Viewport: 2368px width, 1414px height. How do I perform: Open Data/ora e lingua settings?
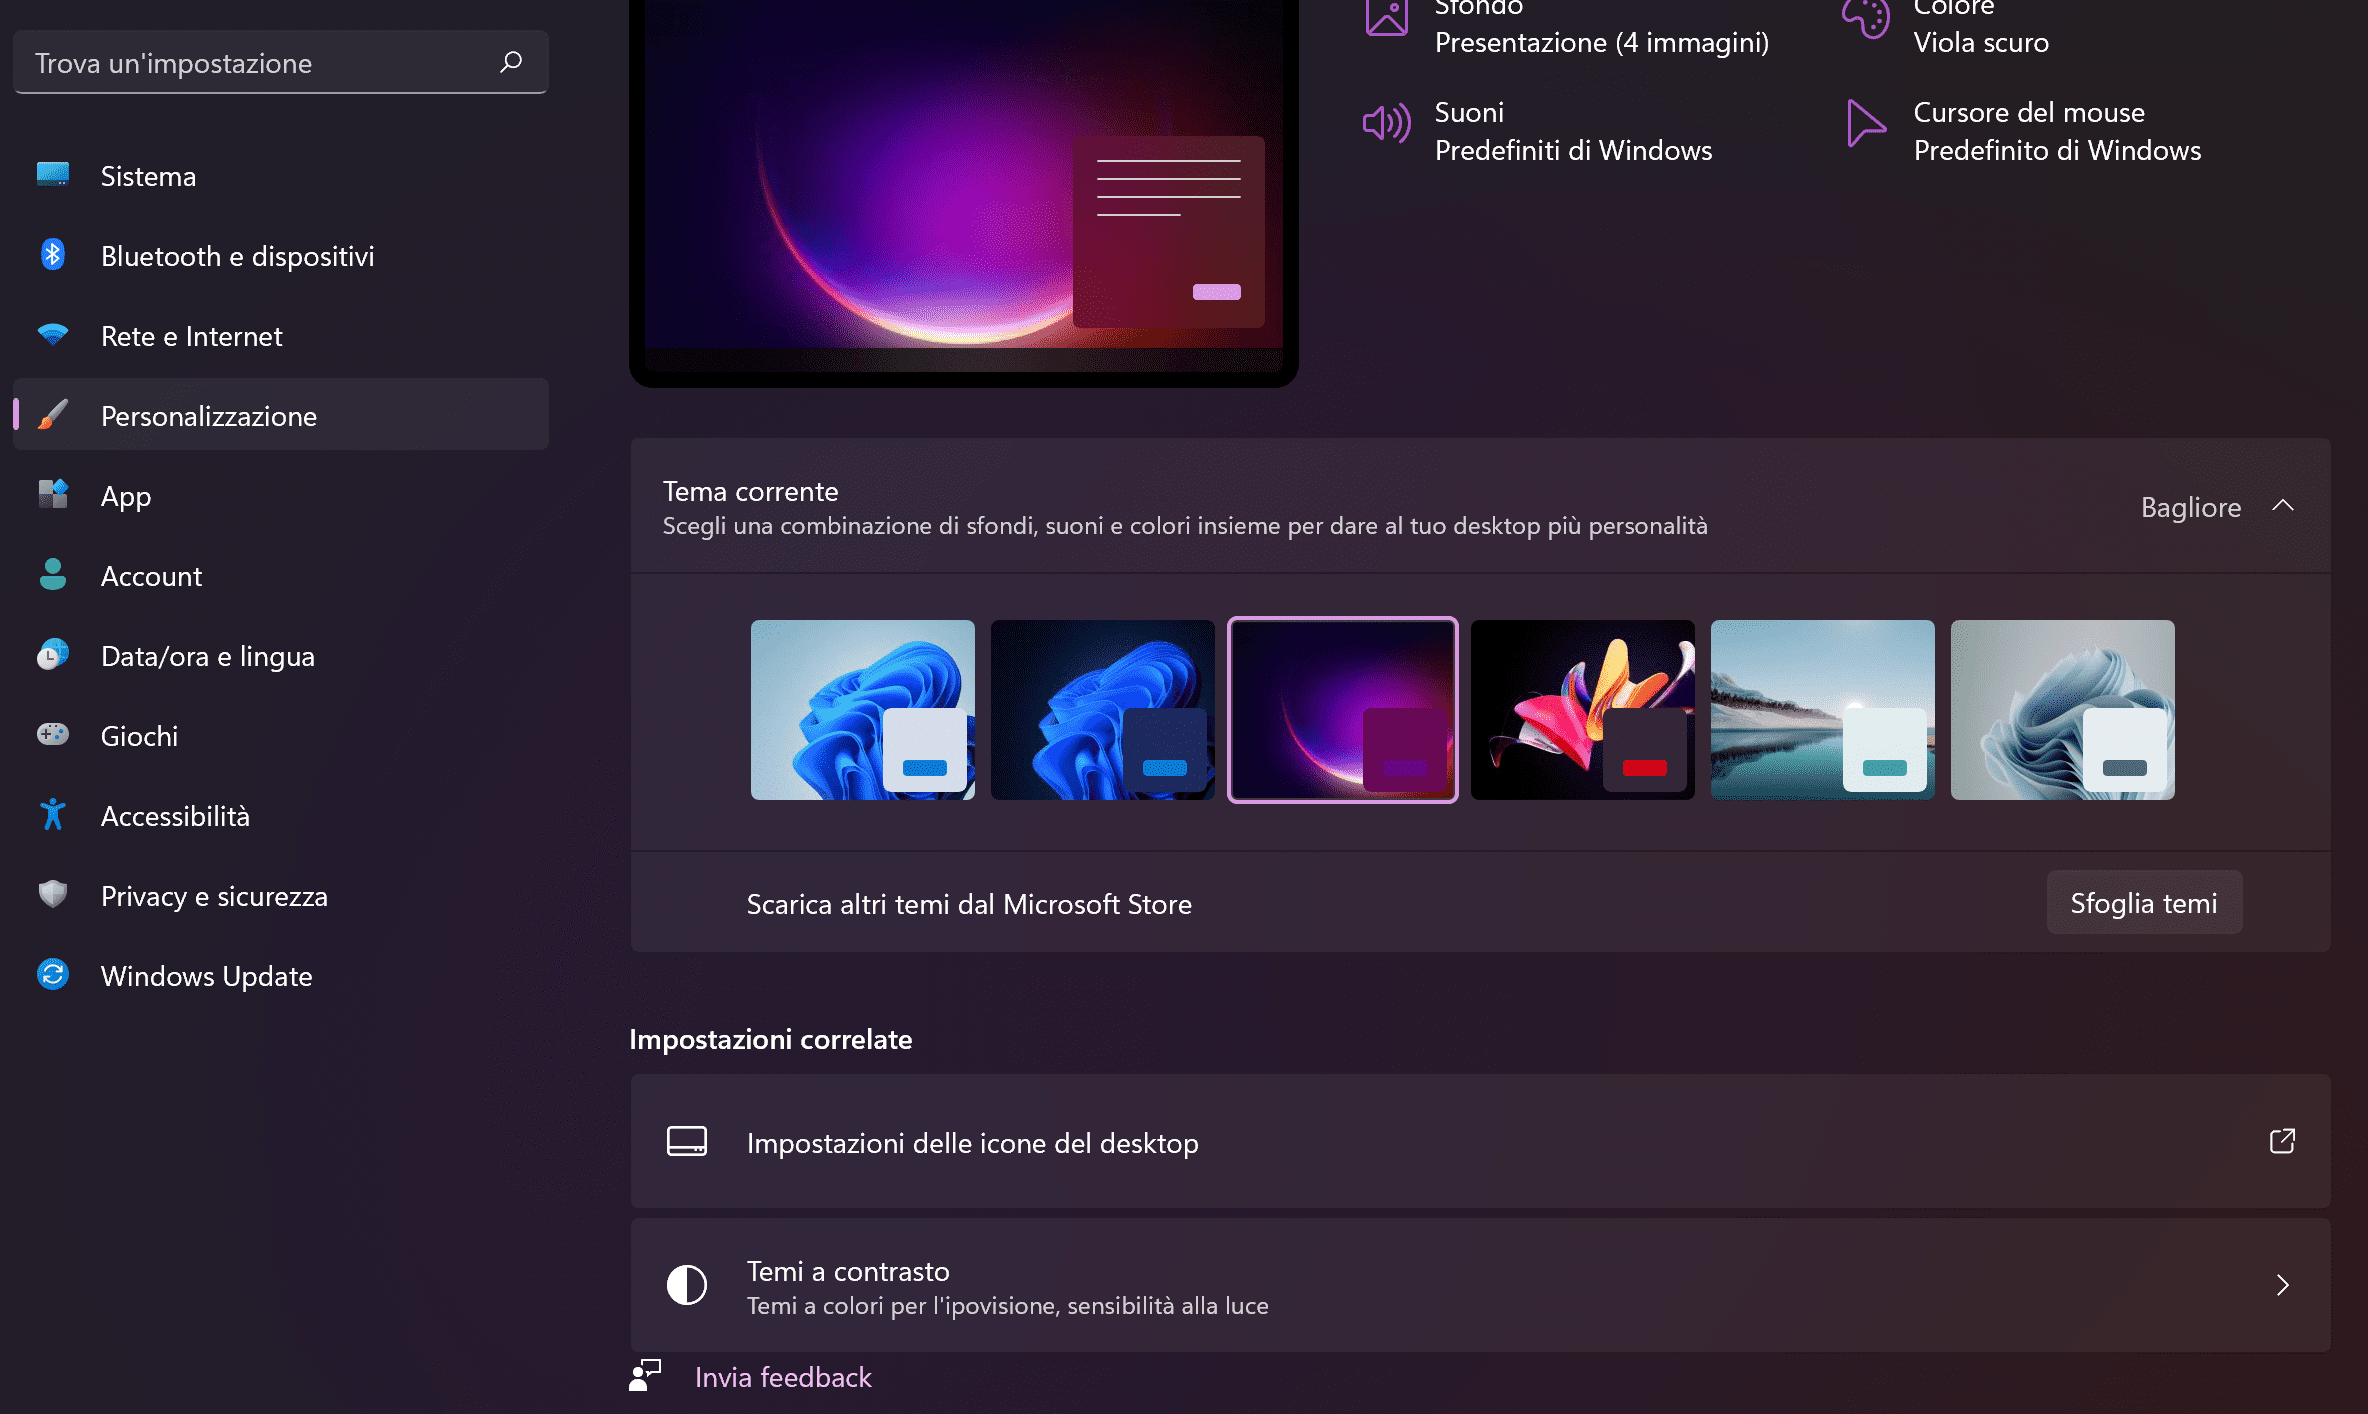[x=281, y=655]
